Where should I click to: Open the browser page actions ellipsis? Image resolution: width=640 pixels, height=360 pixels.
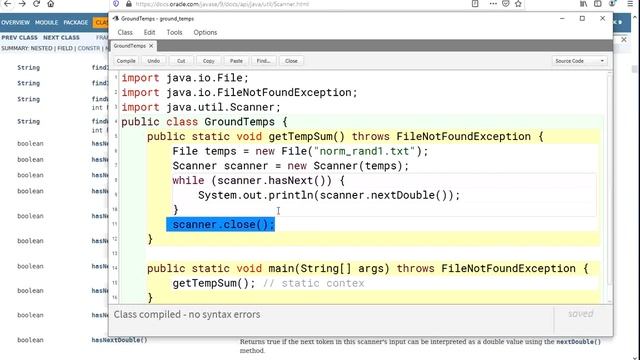[x=493, y=4]
